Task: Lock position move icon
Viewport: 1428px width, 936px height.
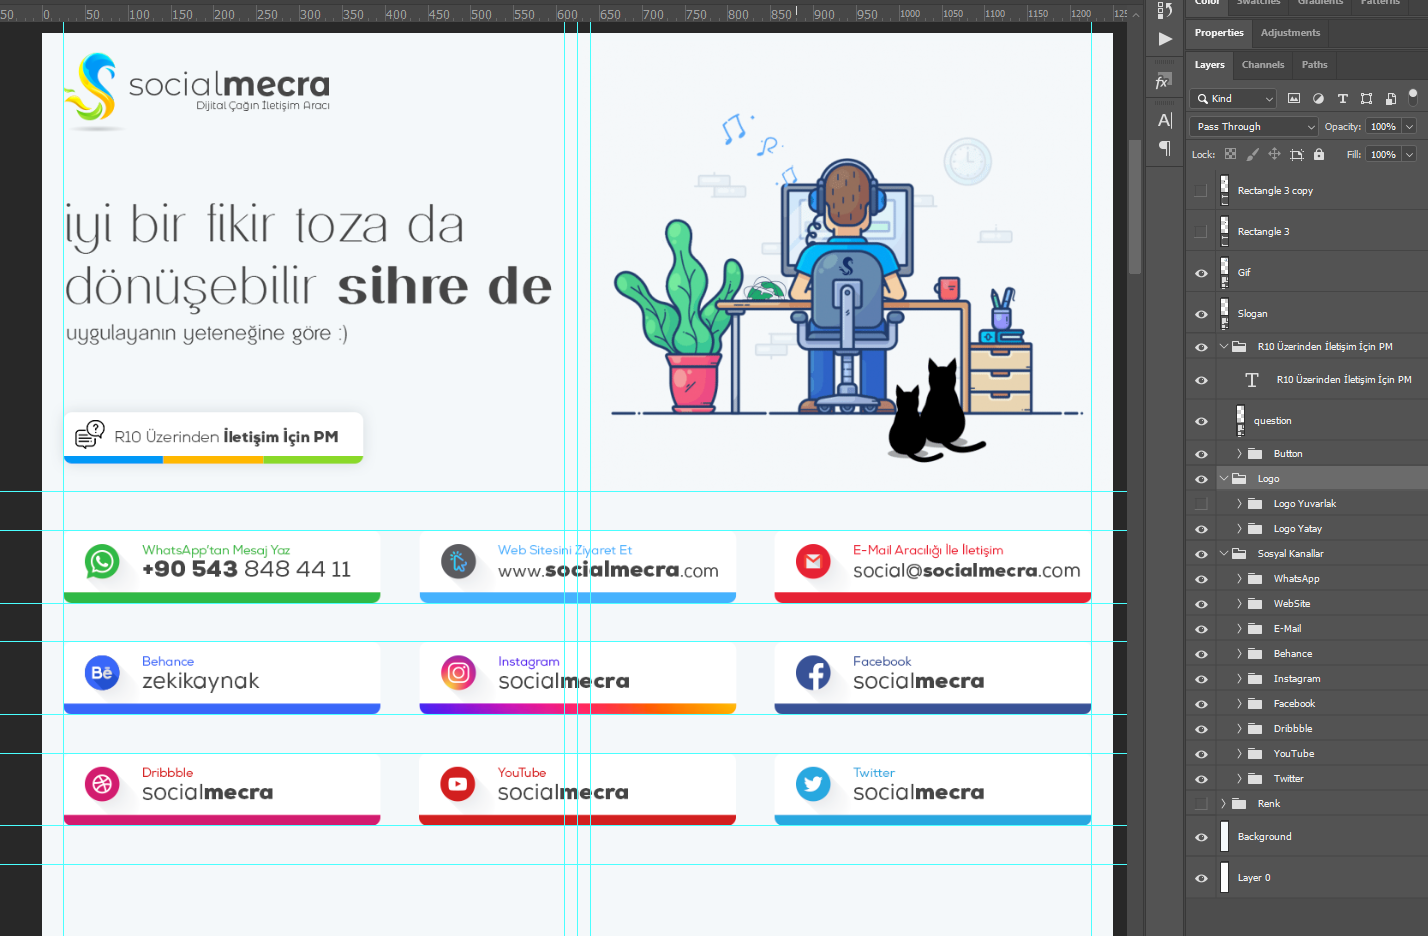Action: 1274,154
